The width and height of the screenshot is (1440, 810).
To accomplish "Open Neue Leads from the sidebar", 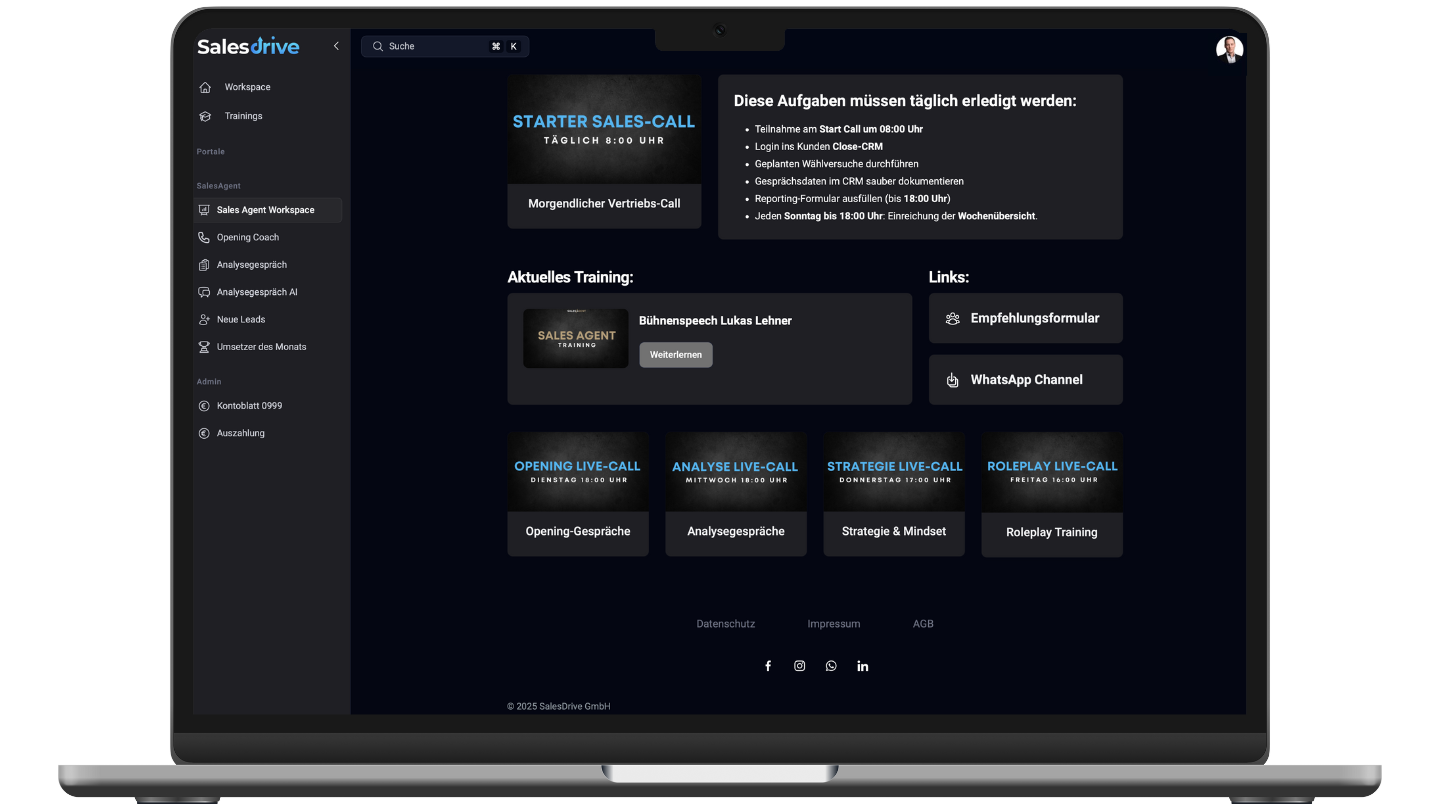I will coord(241,320).
